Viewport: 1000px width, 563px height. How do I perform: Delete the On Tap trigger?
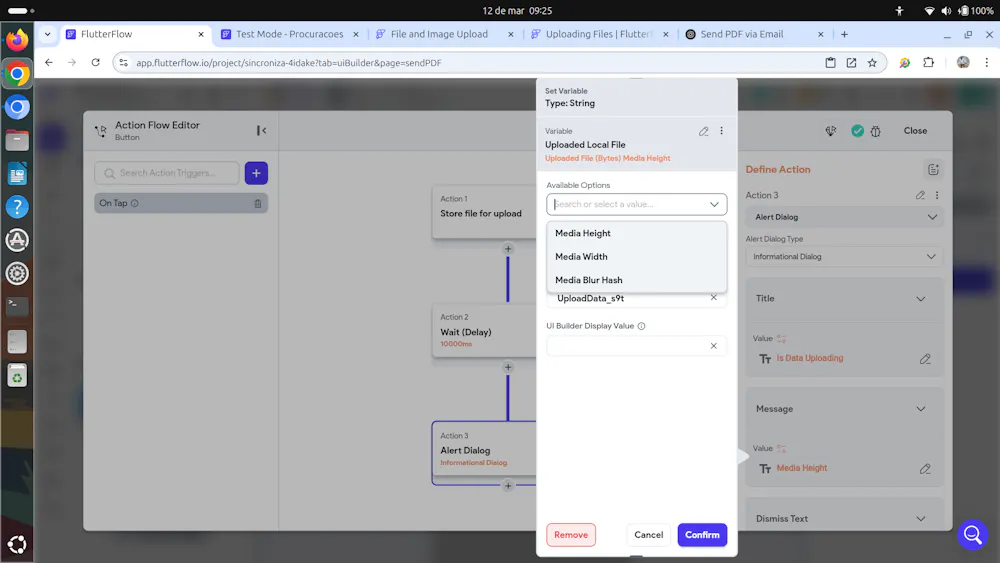point(258,203)
